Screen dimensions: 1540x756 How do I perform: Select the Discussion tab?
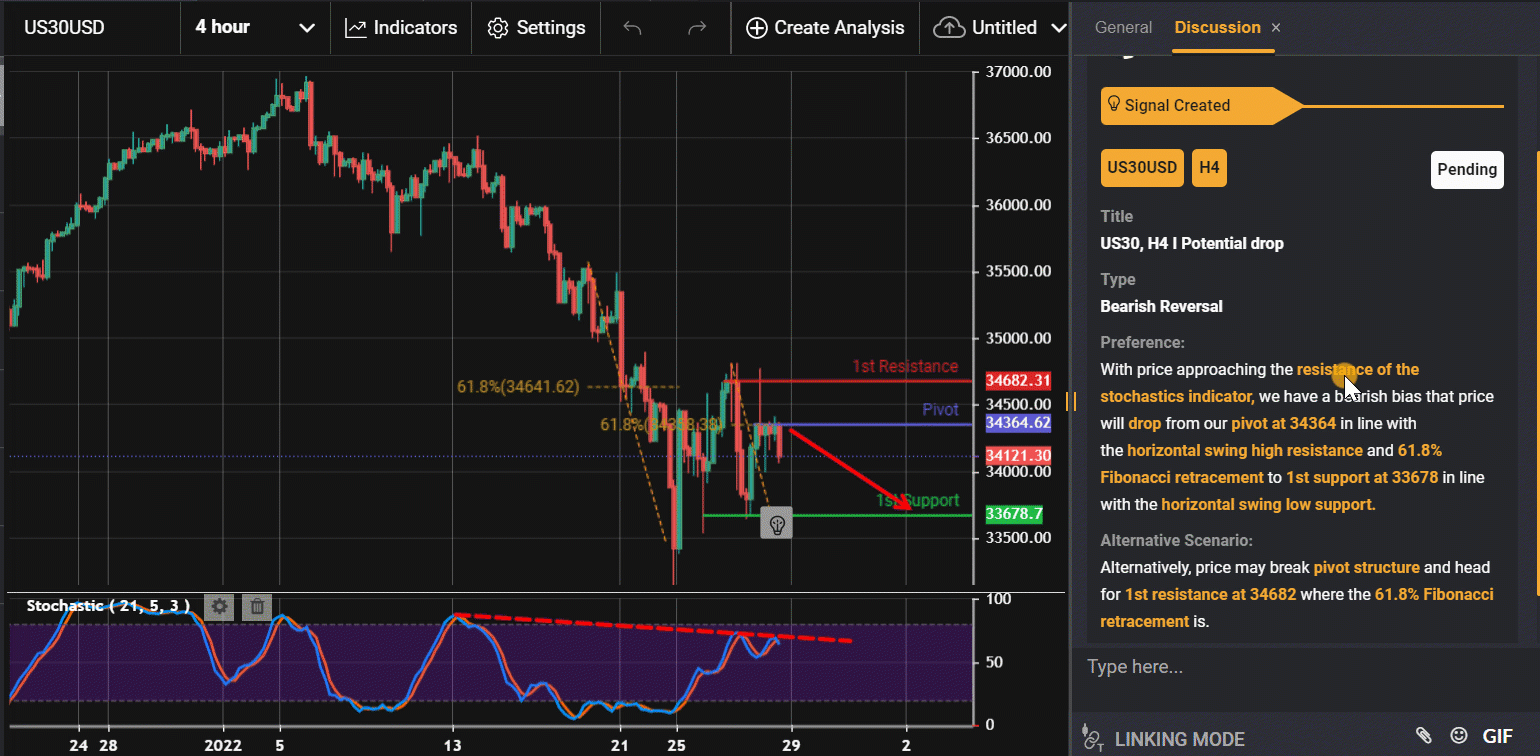[1217, 28]
